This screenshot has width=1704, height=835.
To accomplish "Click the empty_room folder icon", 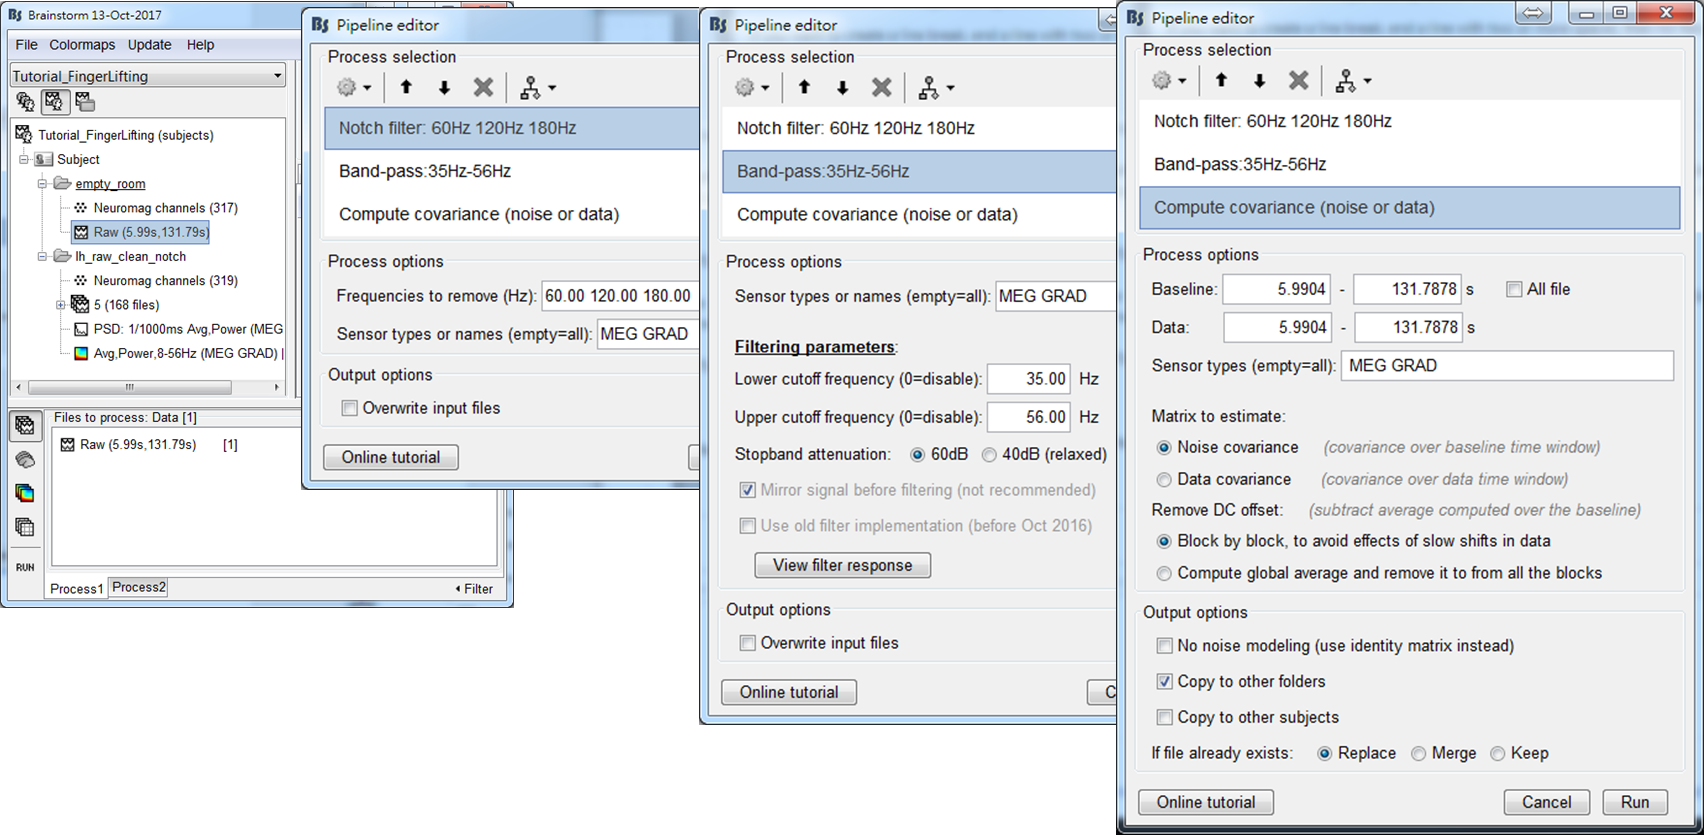I will [62, 183].
